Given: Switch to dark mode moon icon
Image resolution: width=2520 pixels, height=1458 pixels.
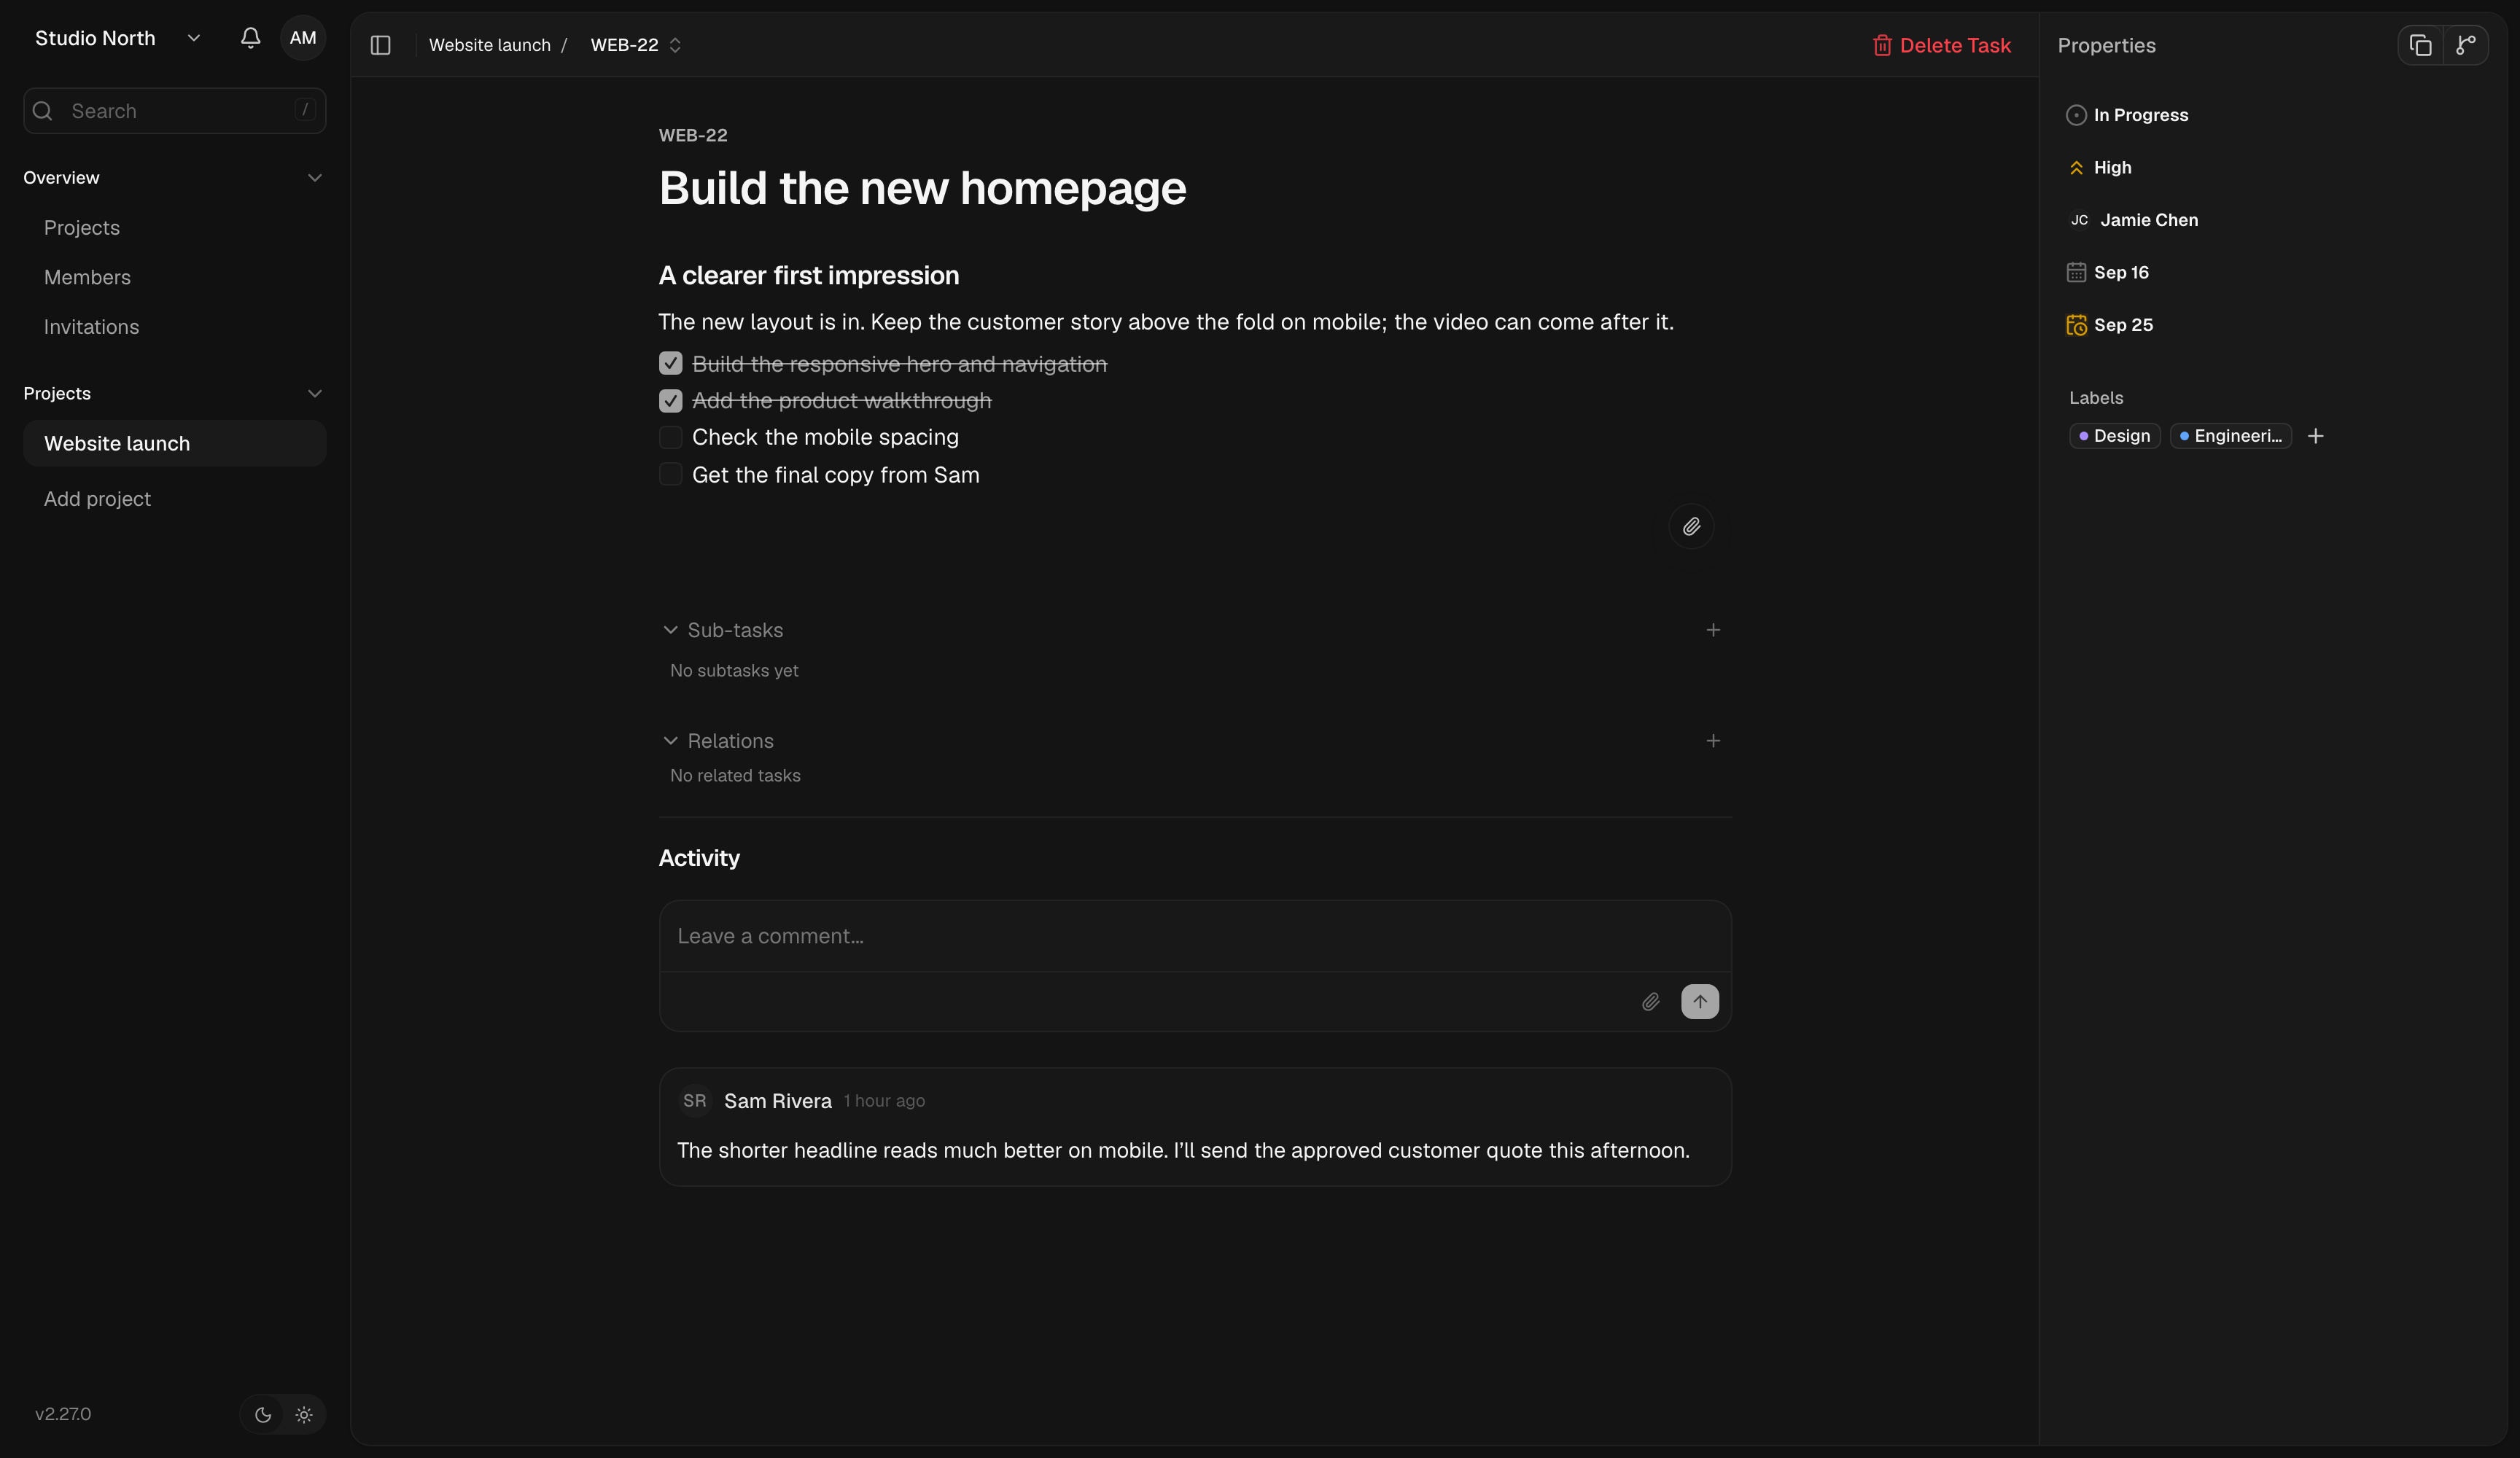Looking at the screenshot, I should click(263, 1414).
